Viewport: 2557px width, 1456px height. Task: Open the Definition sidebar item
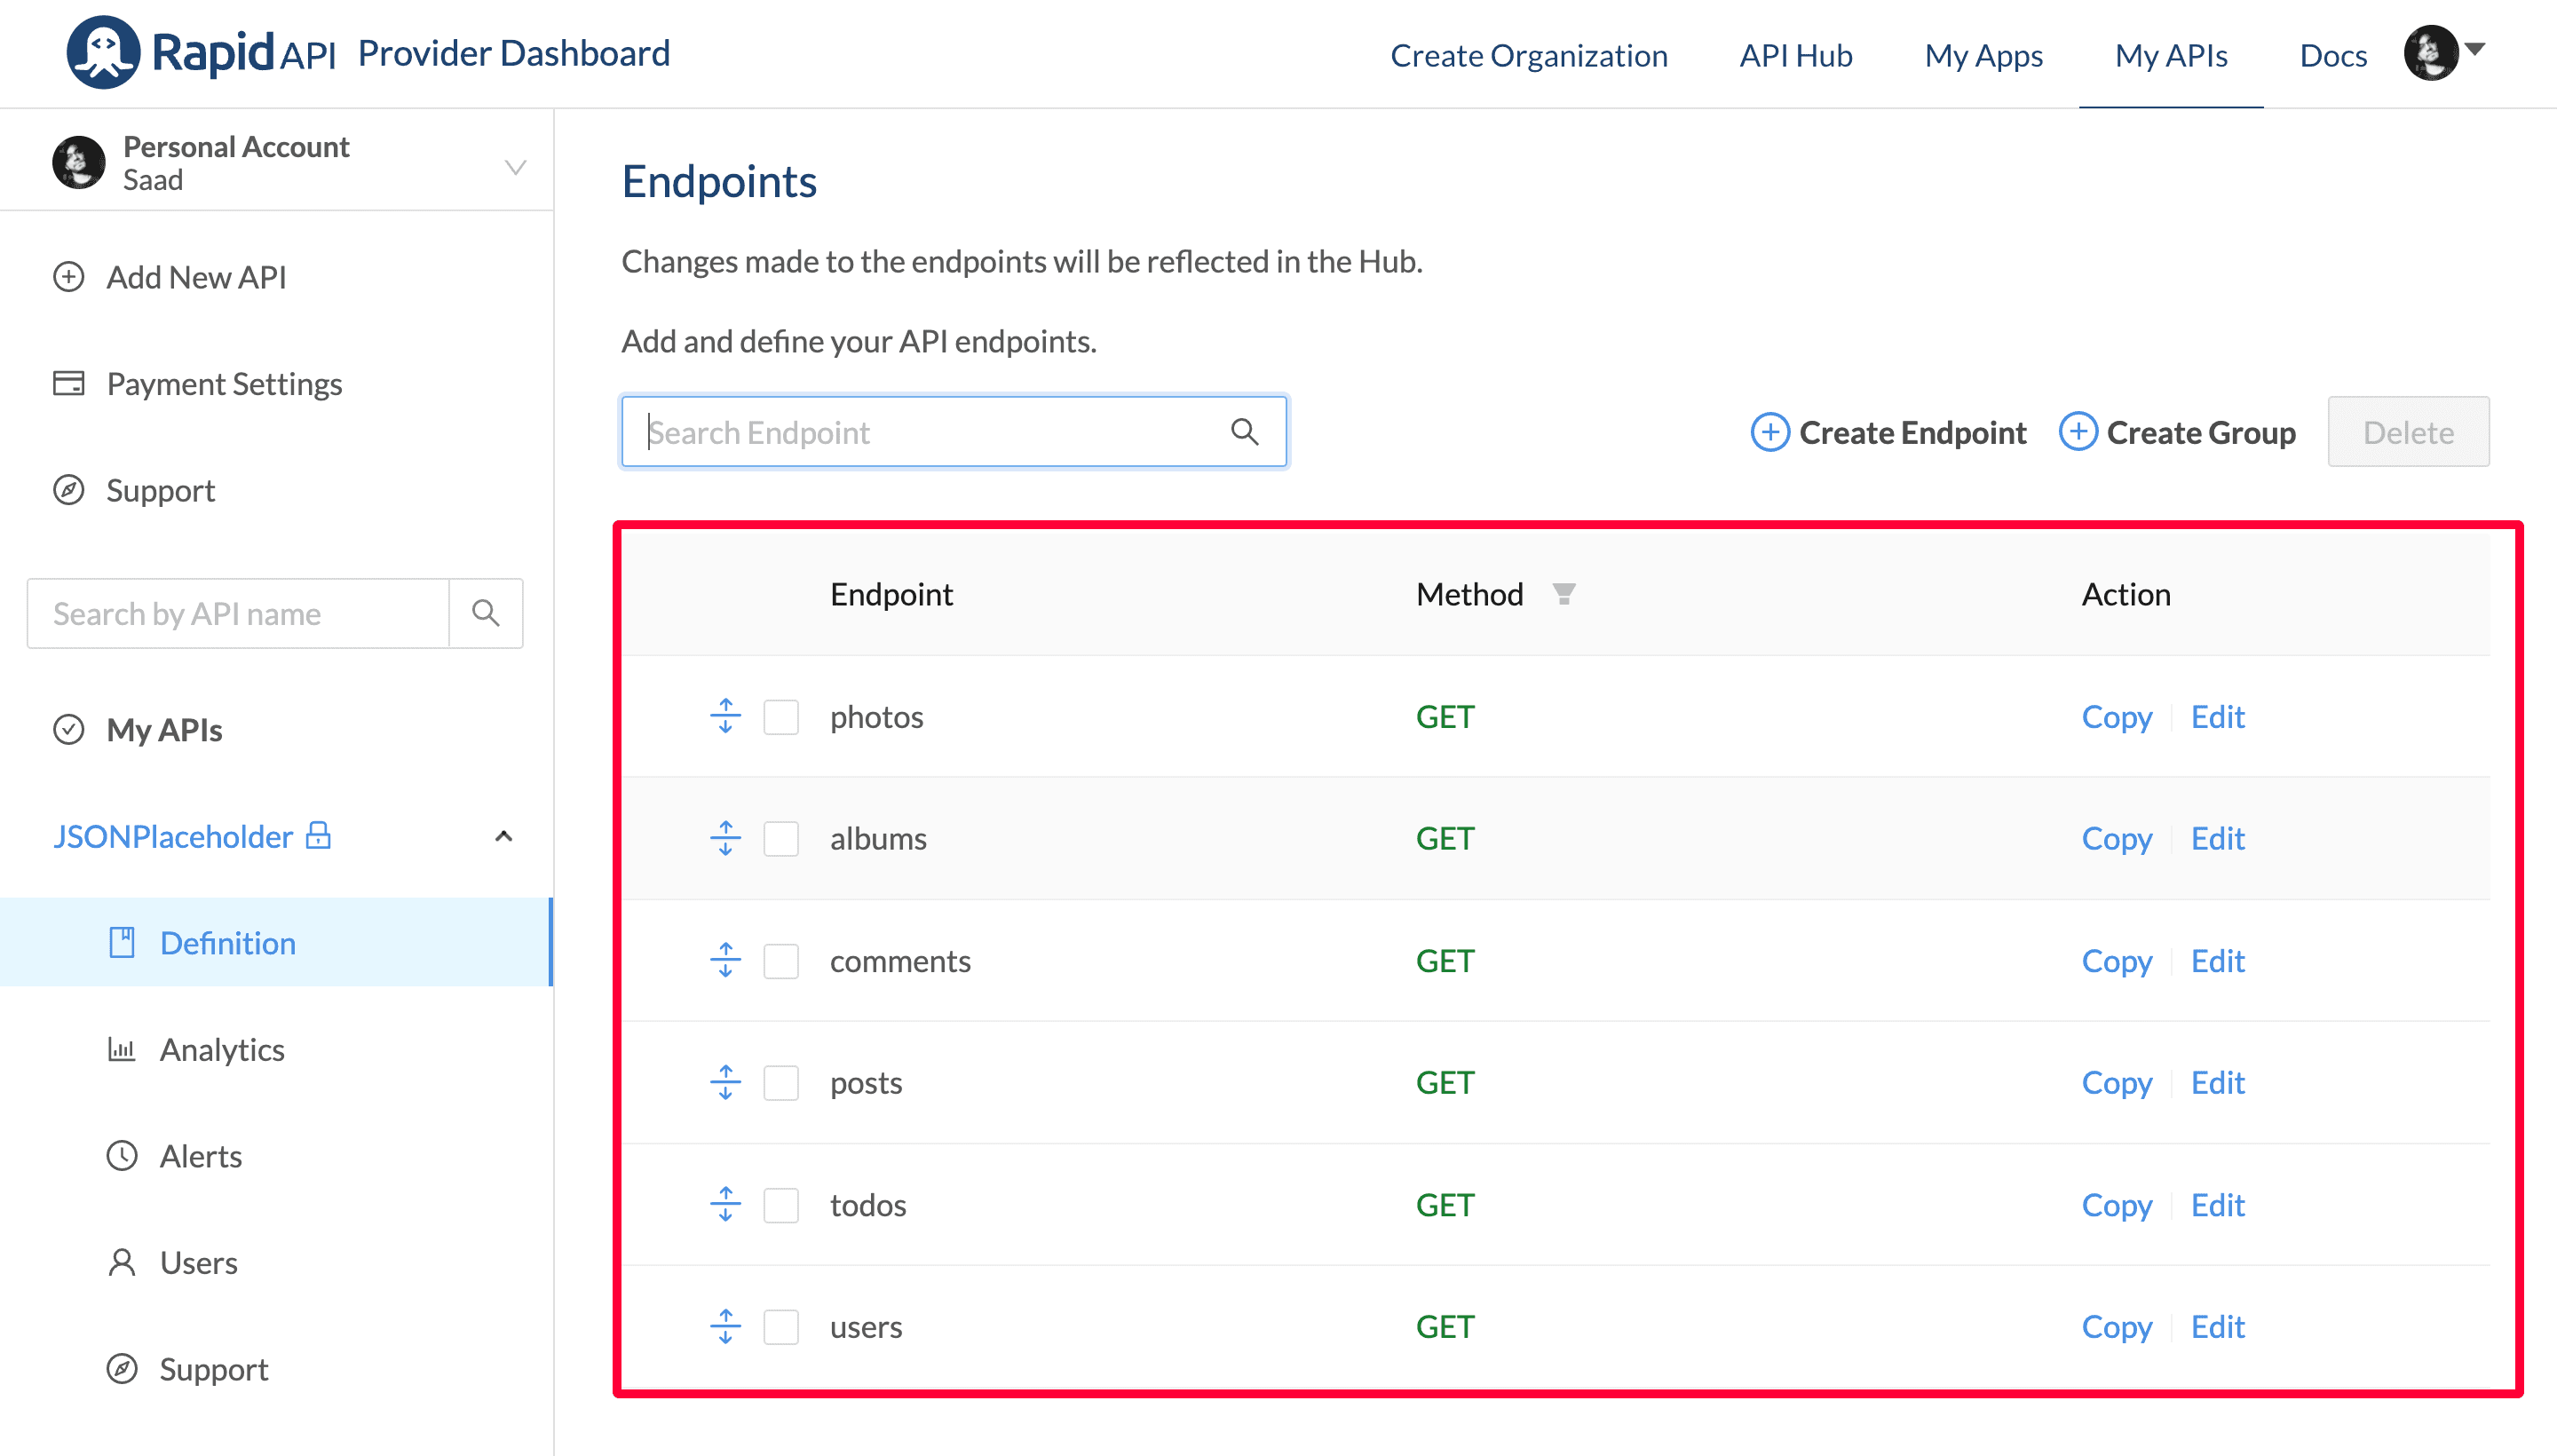coord(277,942)
